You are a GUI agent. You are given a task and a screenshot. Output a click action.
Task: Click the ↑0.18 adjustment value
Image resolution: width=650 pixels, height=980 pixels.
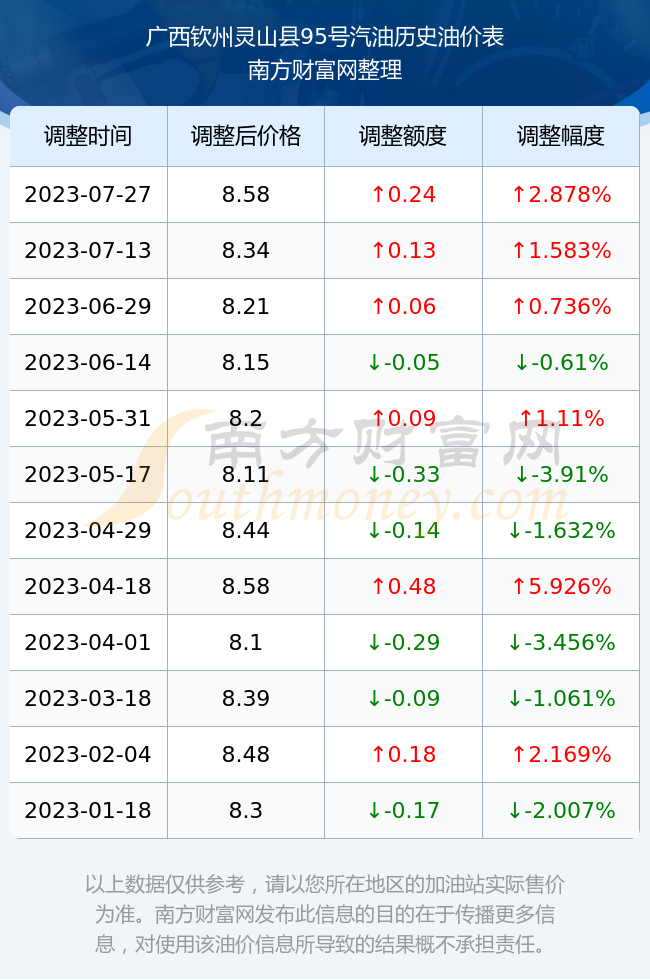(x=403, y=754)
